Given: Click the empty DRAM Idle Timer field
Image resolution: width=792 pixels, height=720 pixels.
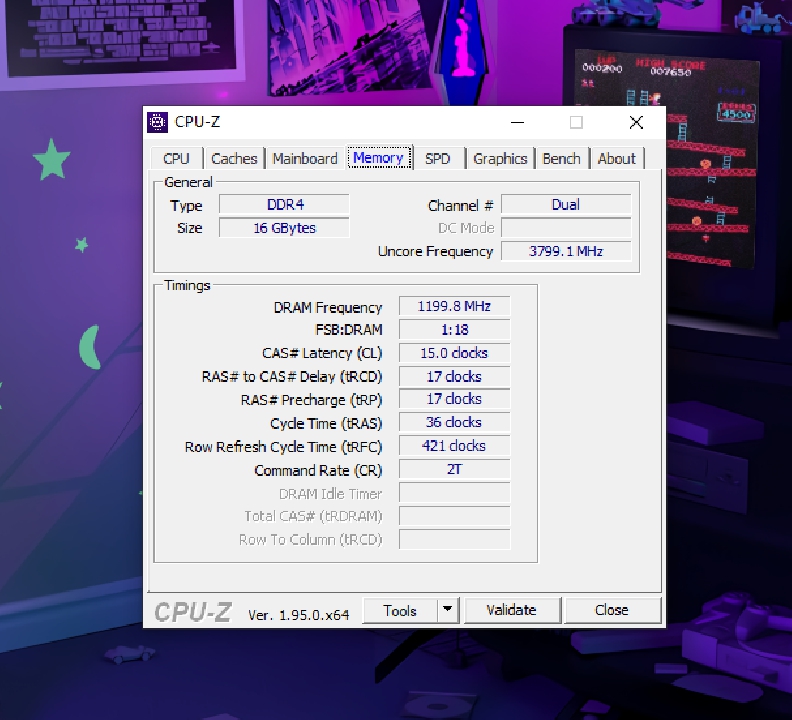Looking at the screenshot, I should (455, 493).
